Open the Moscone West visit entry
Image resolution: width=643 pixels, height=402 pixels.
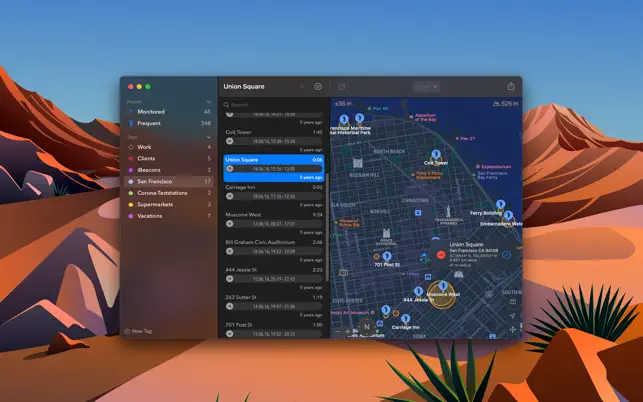click(x=274, y=223)
